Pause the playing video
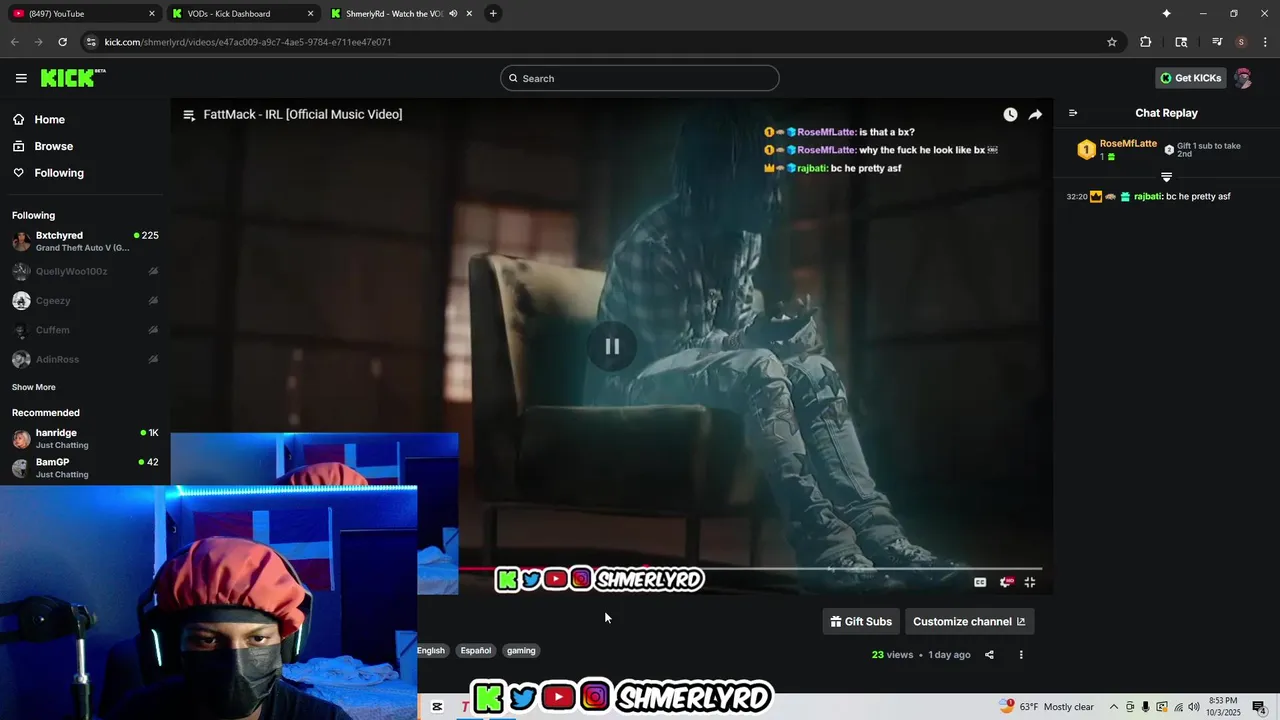 point(612,347)
